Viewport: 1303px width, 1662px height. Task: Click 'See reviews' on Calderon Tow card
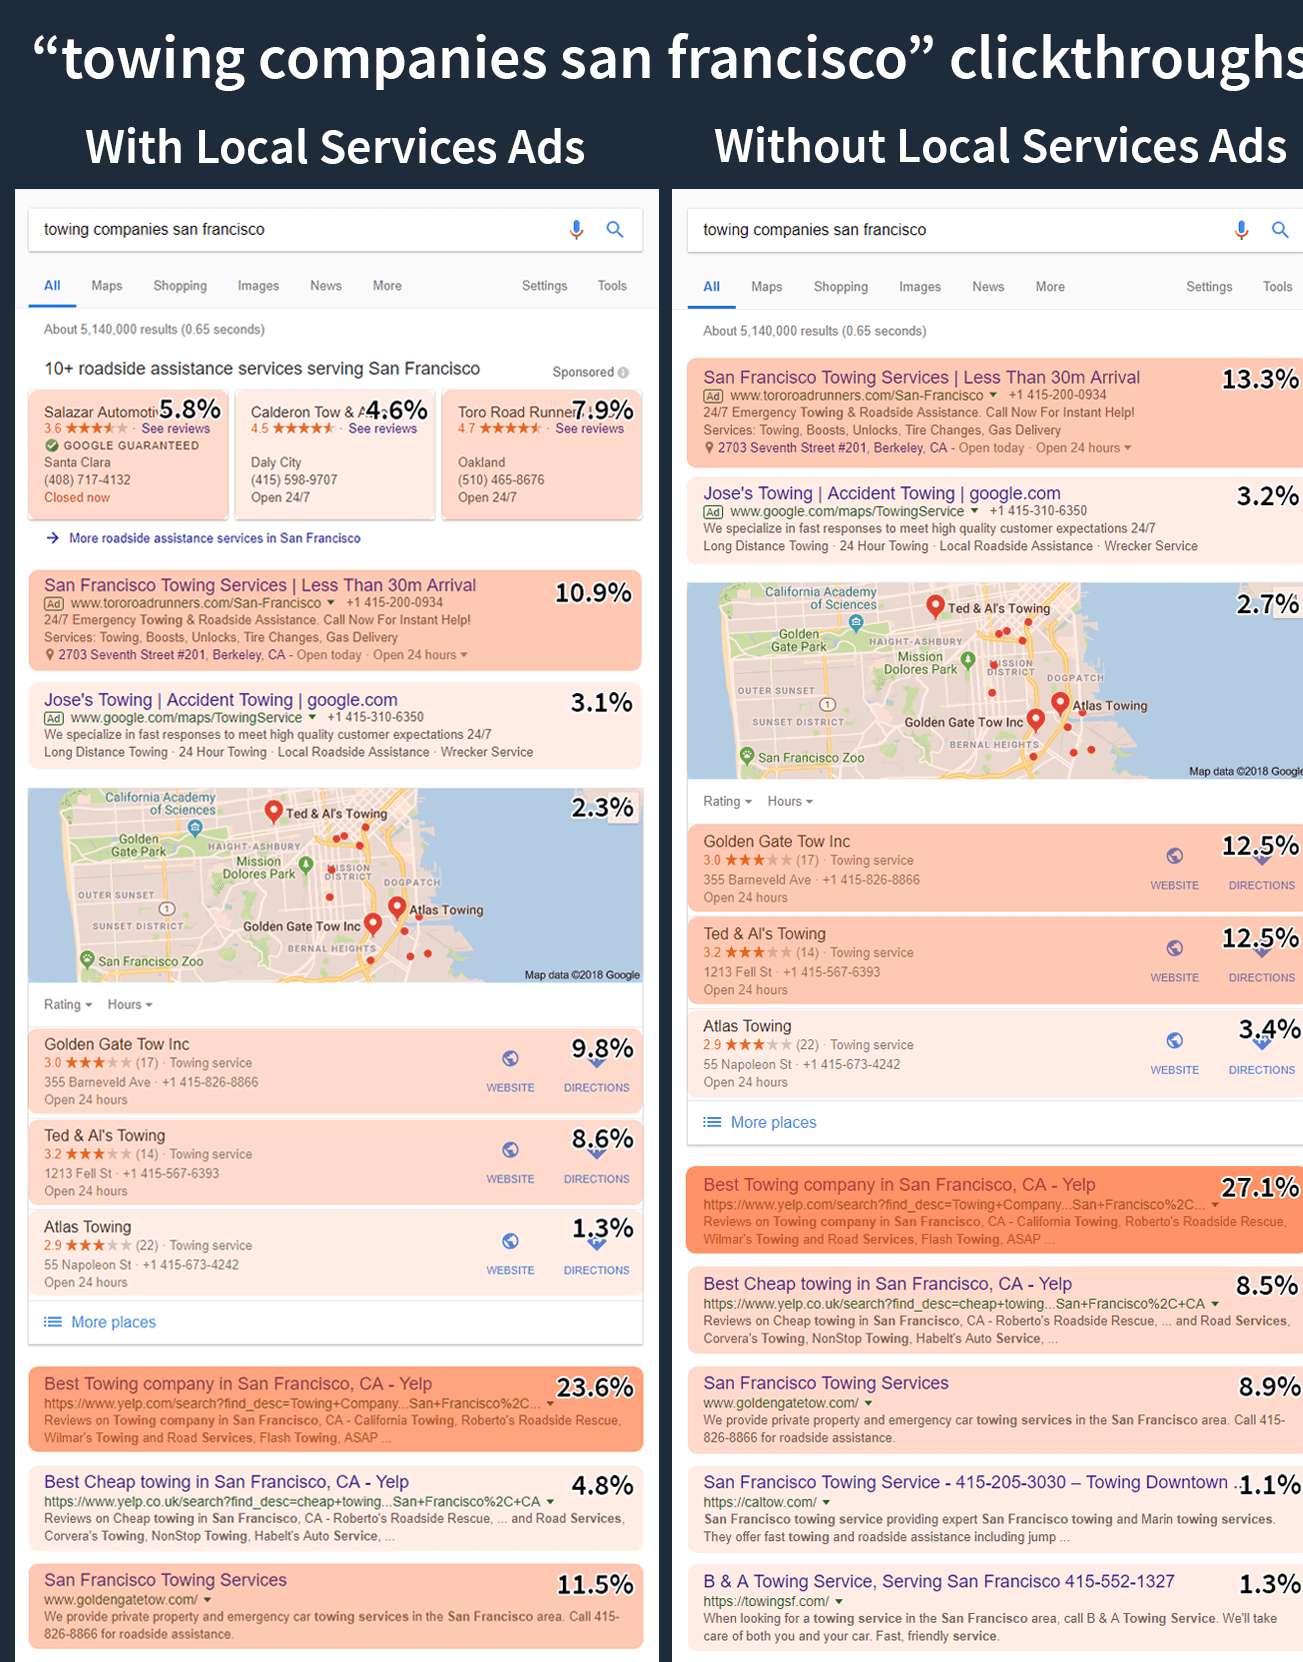tap(382, 429)
